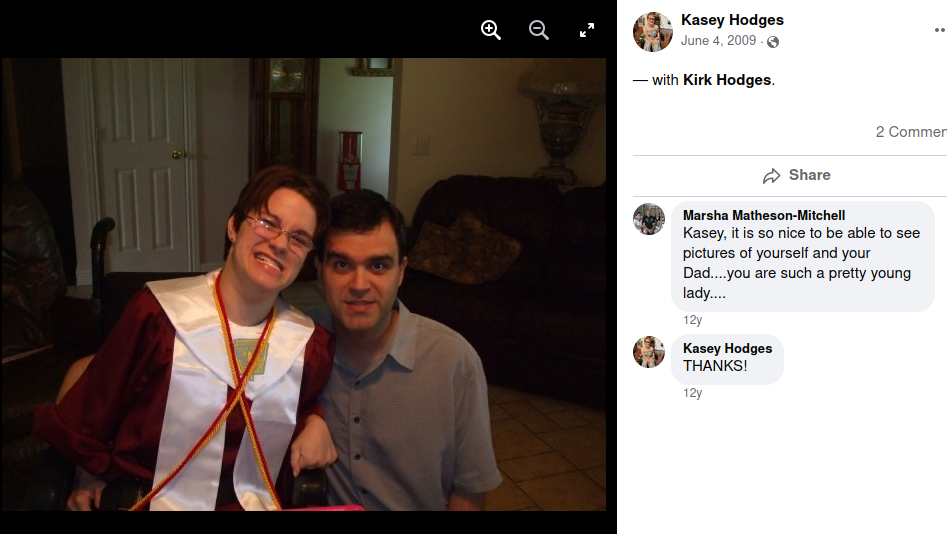Open Kasey Hodges profile picture at post header
The height and width of the screenshot is (534, 947).
[652, 31]
